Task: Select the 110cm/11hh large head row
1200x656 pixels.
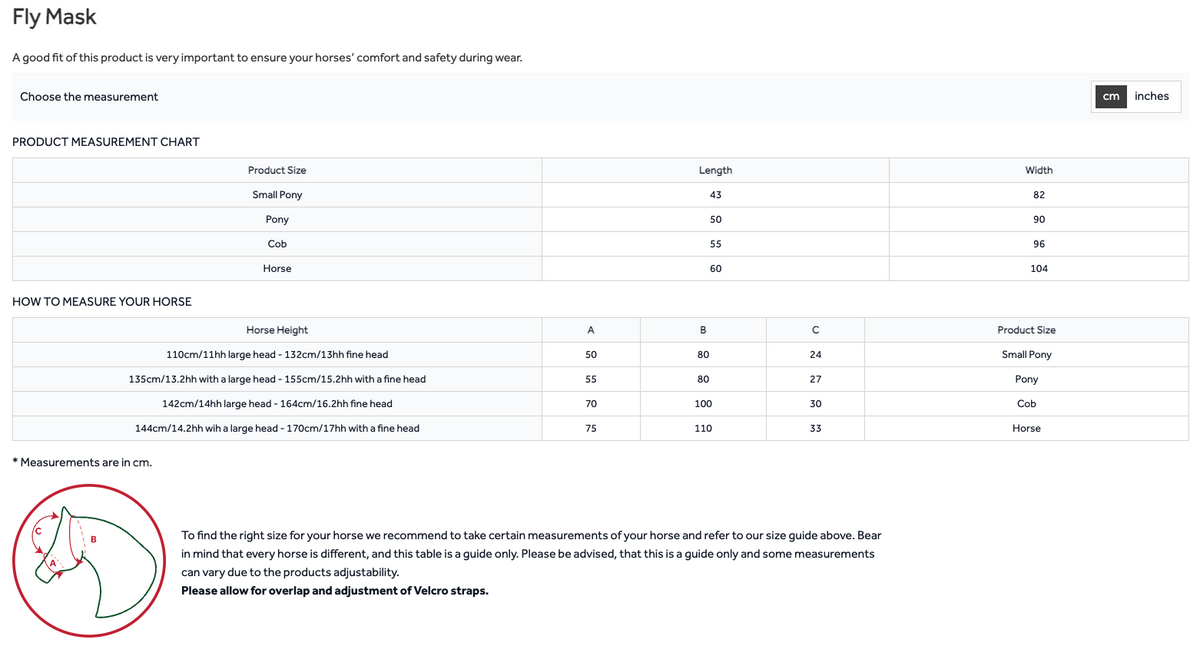Action: [x=600, y=355]
